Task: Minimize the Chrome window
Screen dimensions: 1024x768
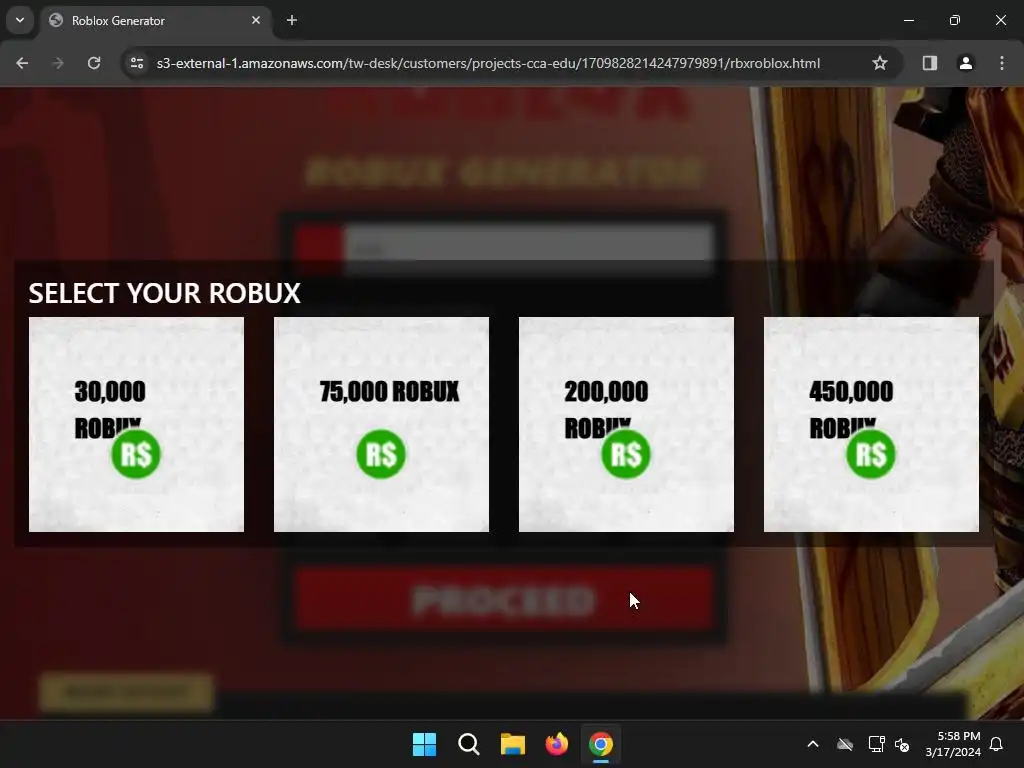Action: [x=909, y=20]
